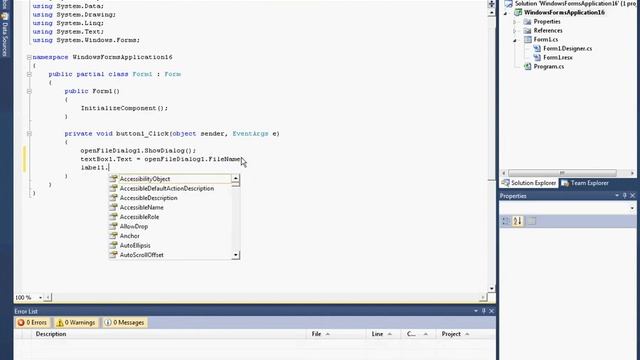Select Form1.cs in Solution Explorer
640x360 pixels.
click(546, 40)
